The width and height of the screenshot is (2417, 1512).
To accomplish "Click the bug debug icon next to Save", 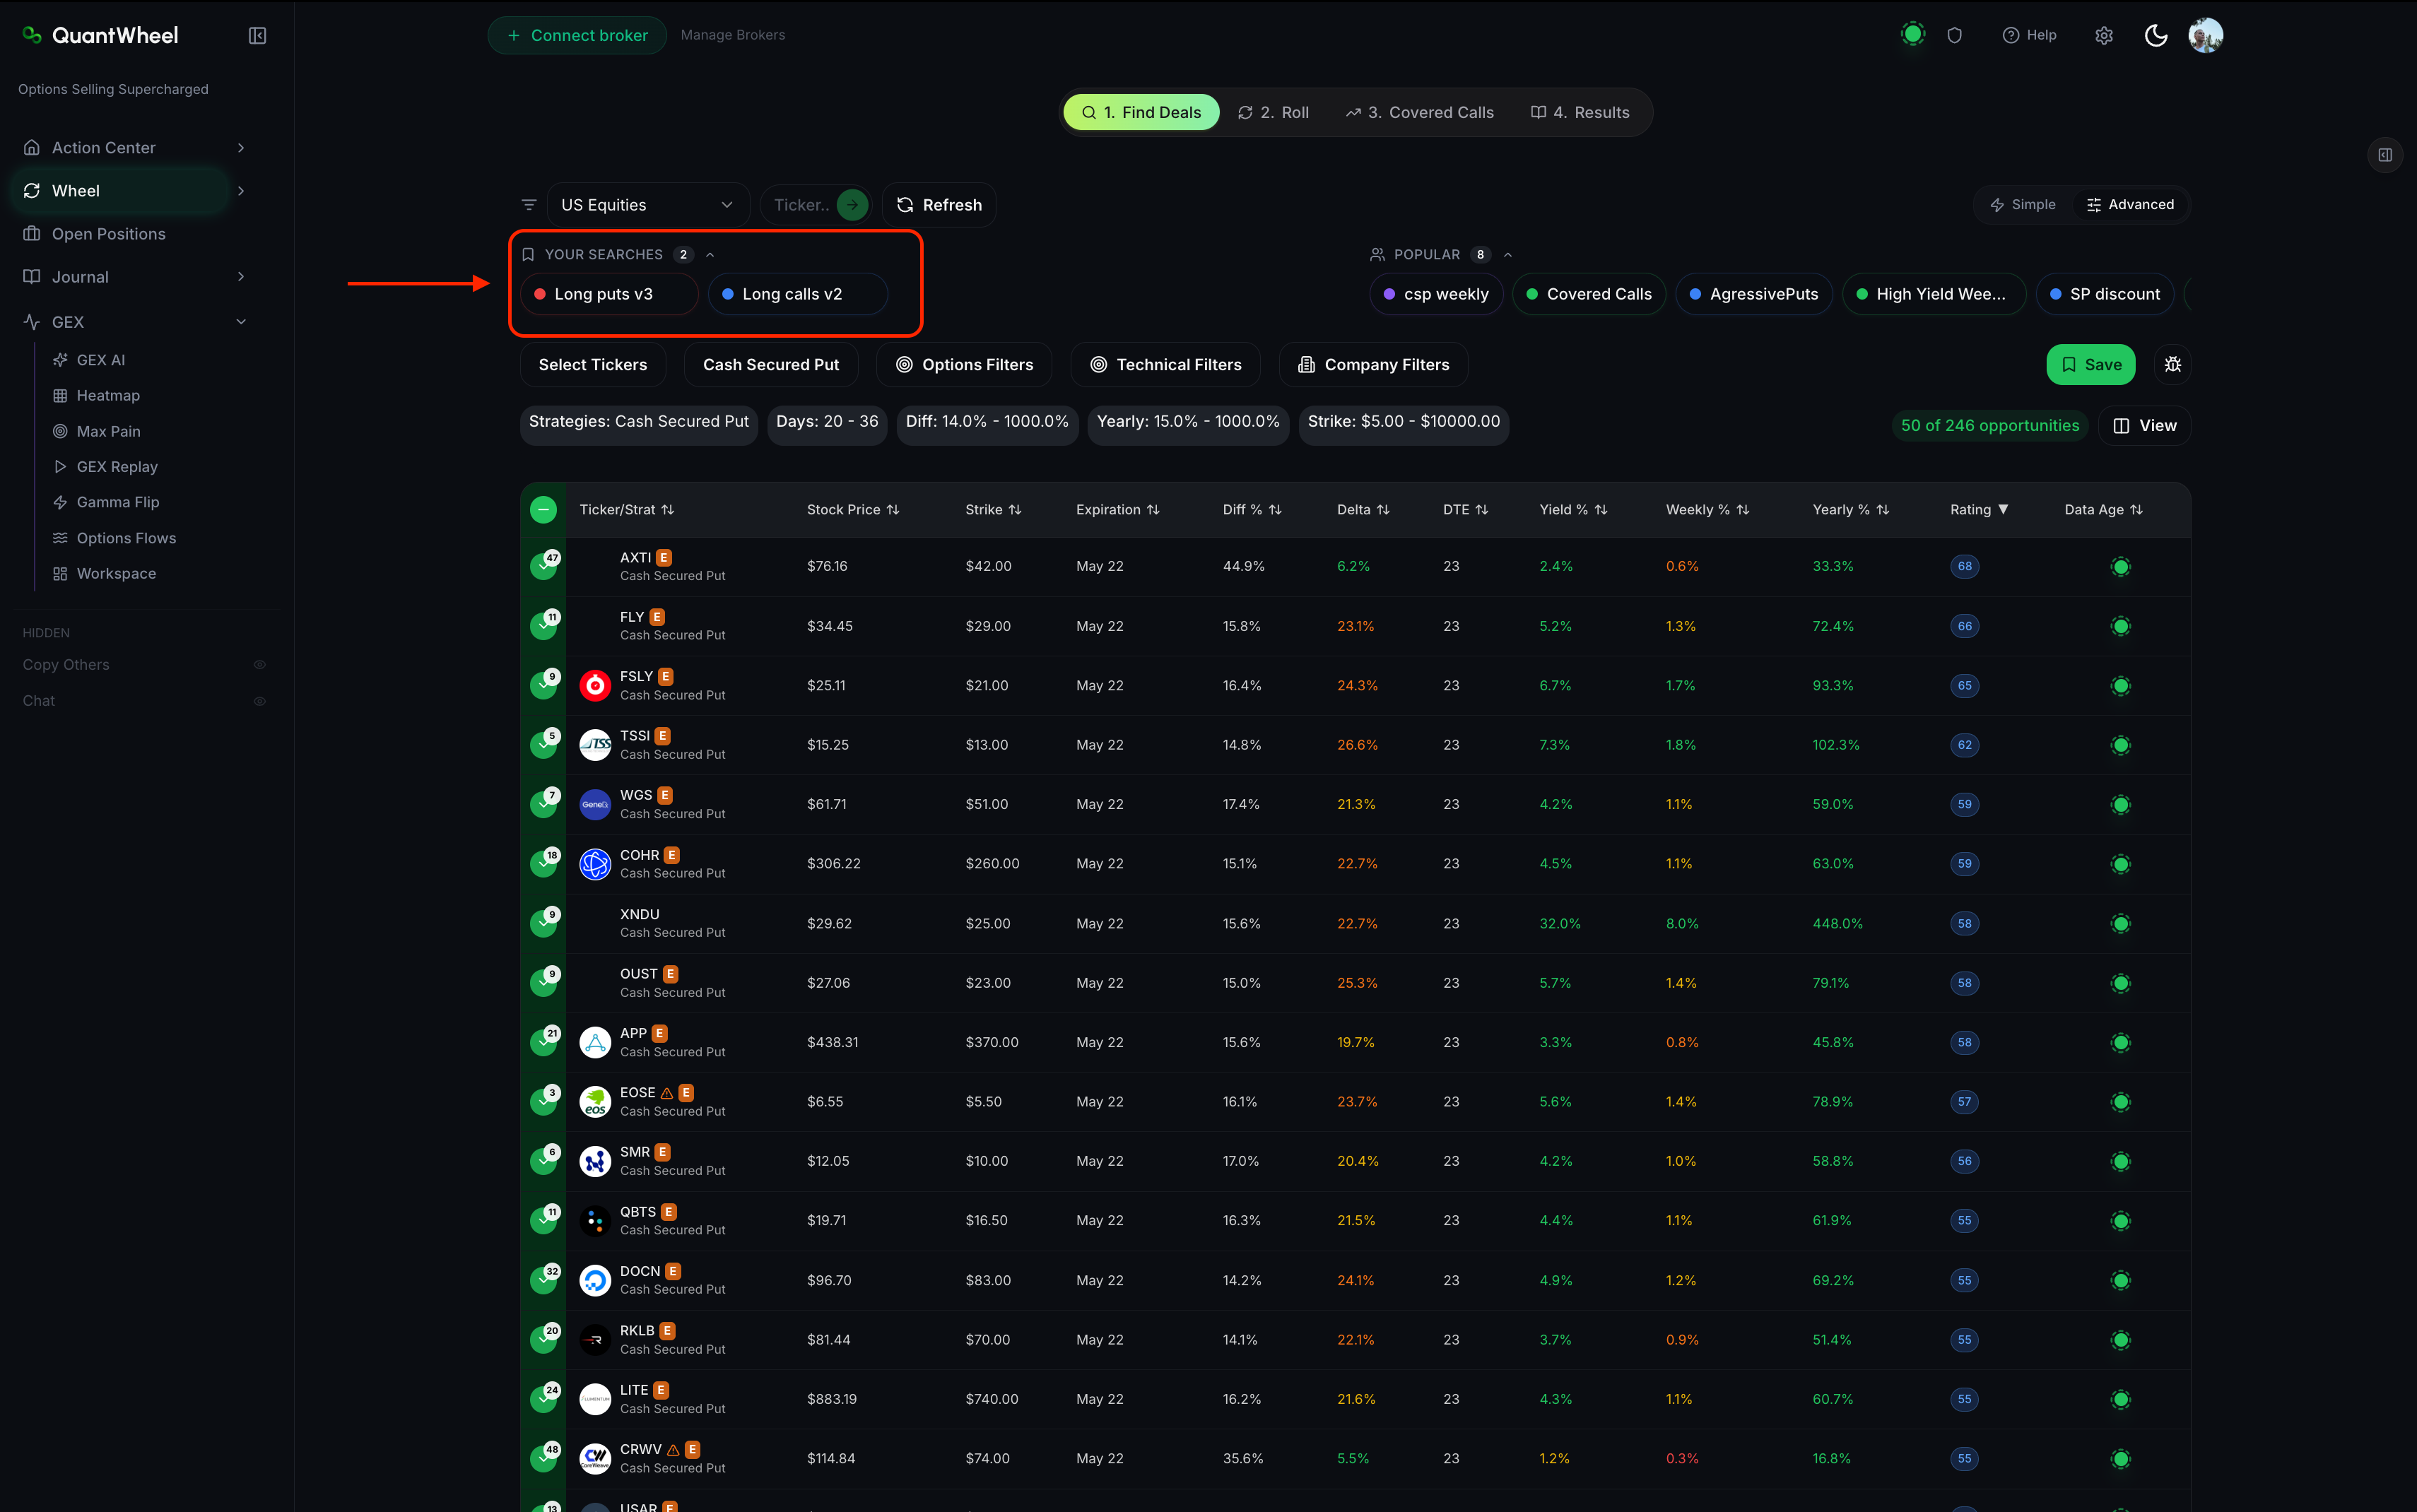I will (x=2172, y=365).
